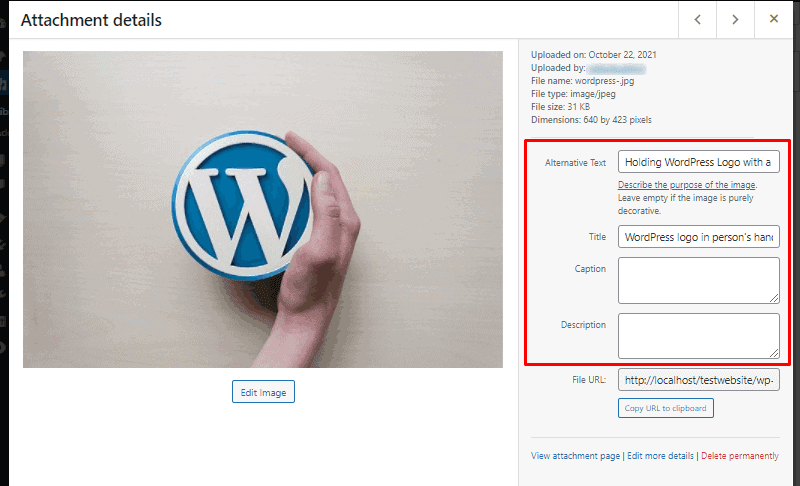Grab the Description textarea resize handle
The image size is (800, 486).
point(774,353)
